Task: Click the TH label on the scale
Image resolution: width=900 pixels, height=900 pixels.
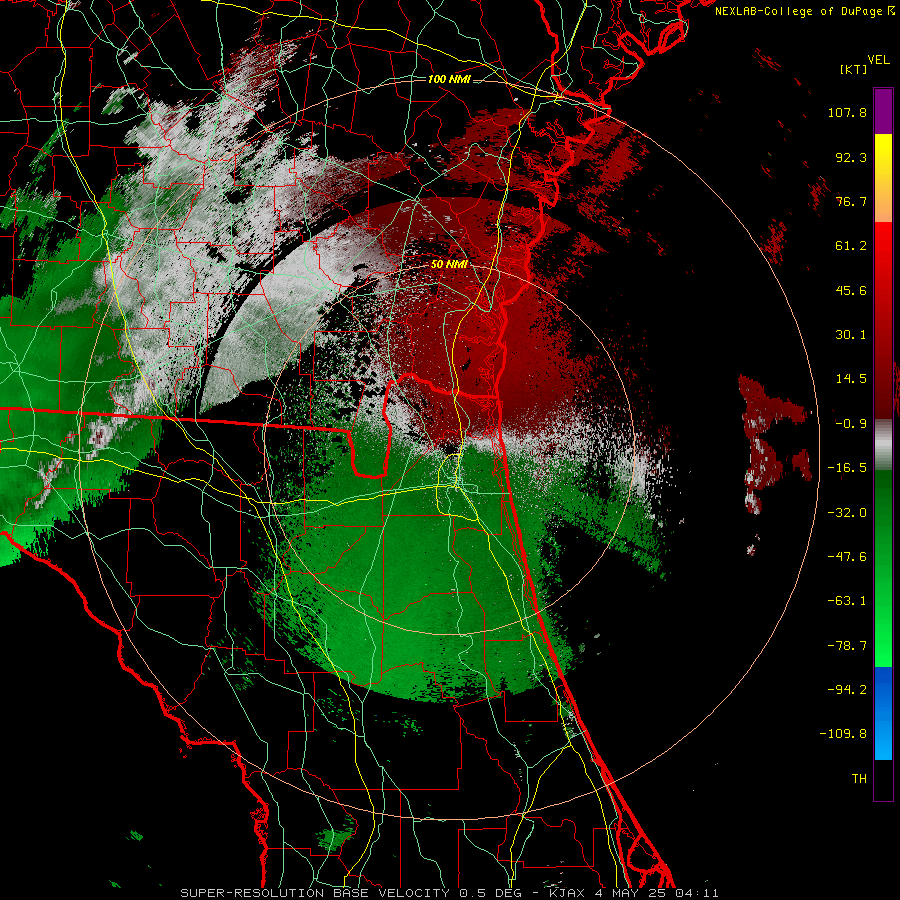Action: pos(859,778)
